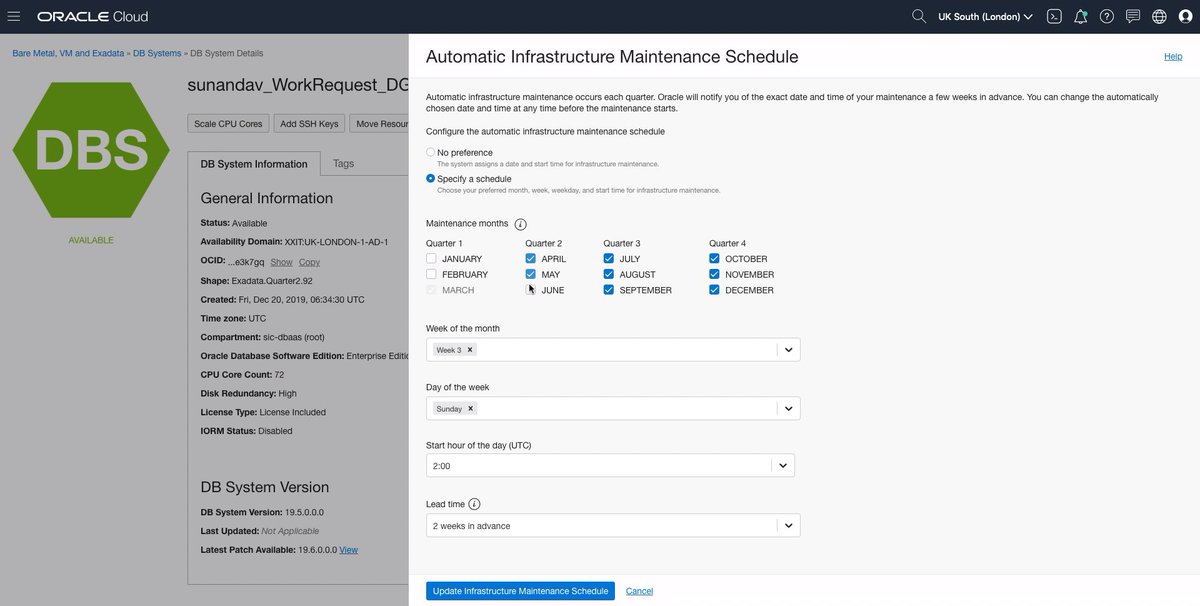View the latest patch 19.6.0.0.0

[348, 550]
